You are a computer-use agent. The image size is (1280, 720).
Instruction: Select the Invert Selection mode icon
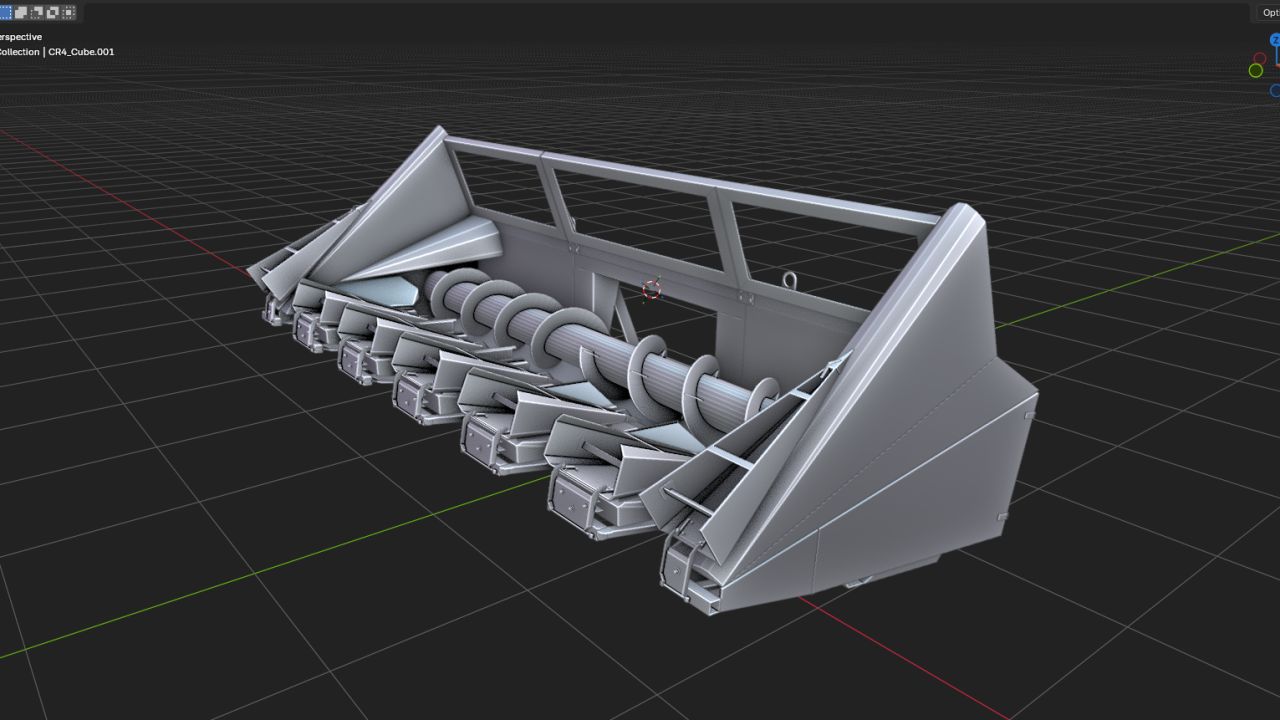52,12
